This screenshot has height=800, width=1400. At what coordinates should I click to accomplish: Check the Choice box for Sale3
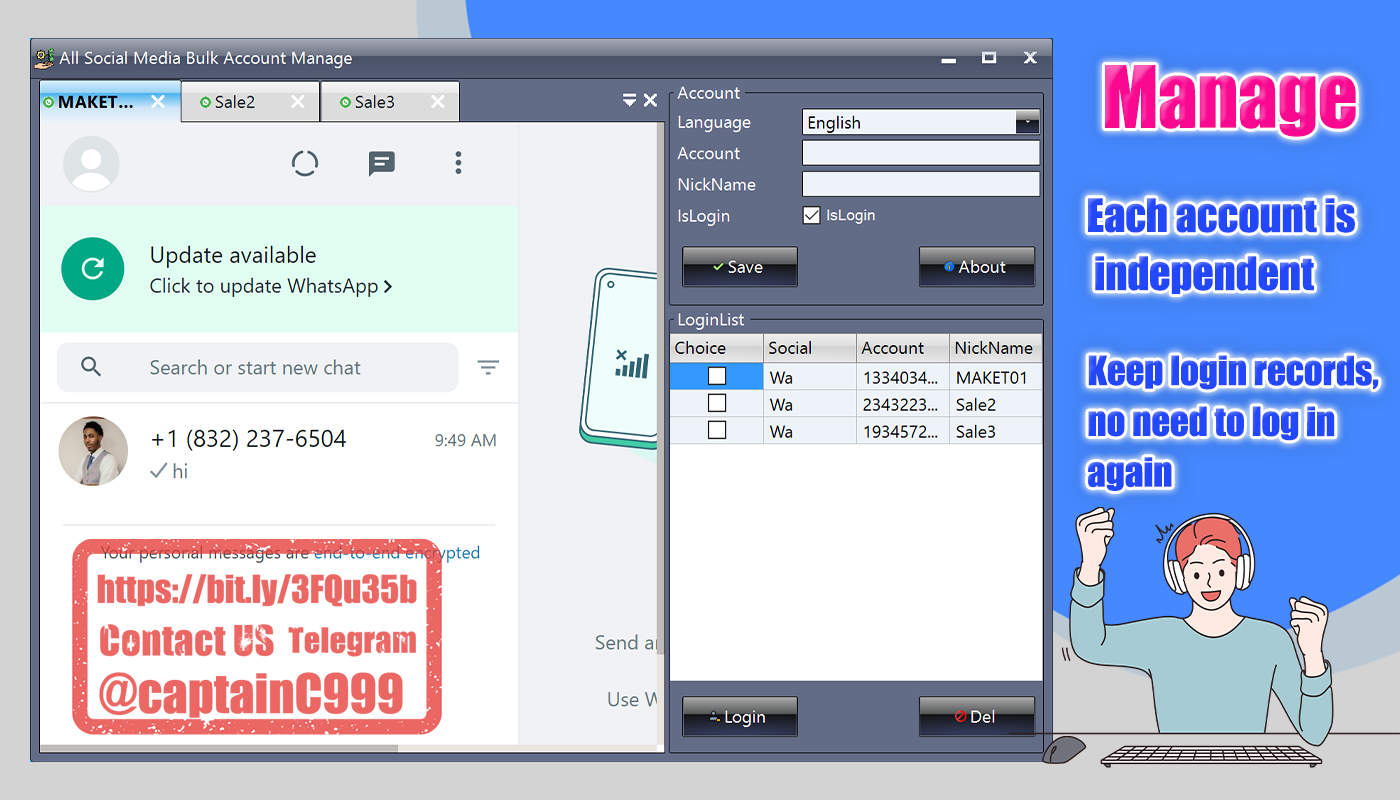click(717, 430)
